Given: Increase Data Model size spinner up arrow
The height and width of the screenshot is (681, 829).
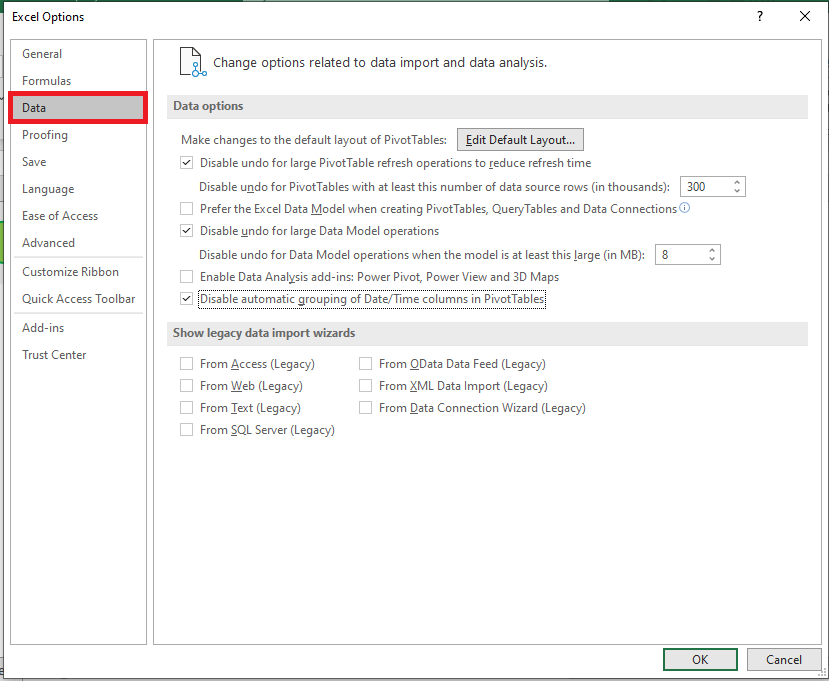Looking at the screenshot, I should (712, 251).
